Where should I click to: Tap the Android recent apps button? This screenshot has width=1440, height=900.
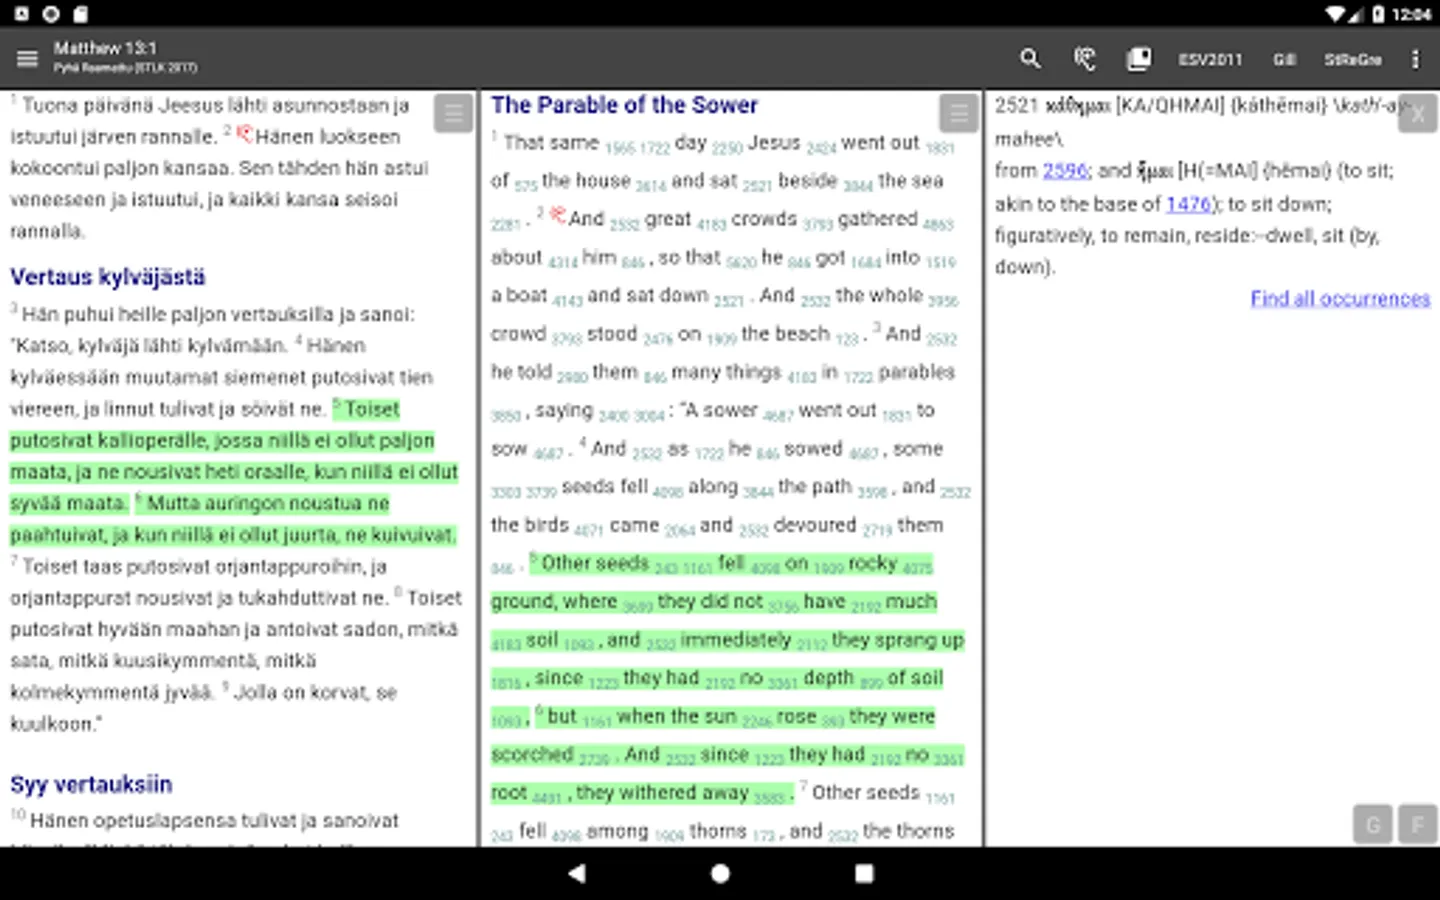(x=864, y=873)
